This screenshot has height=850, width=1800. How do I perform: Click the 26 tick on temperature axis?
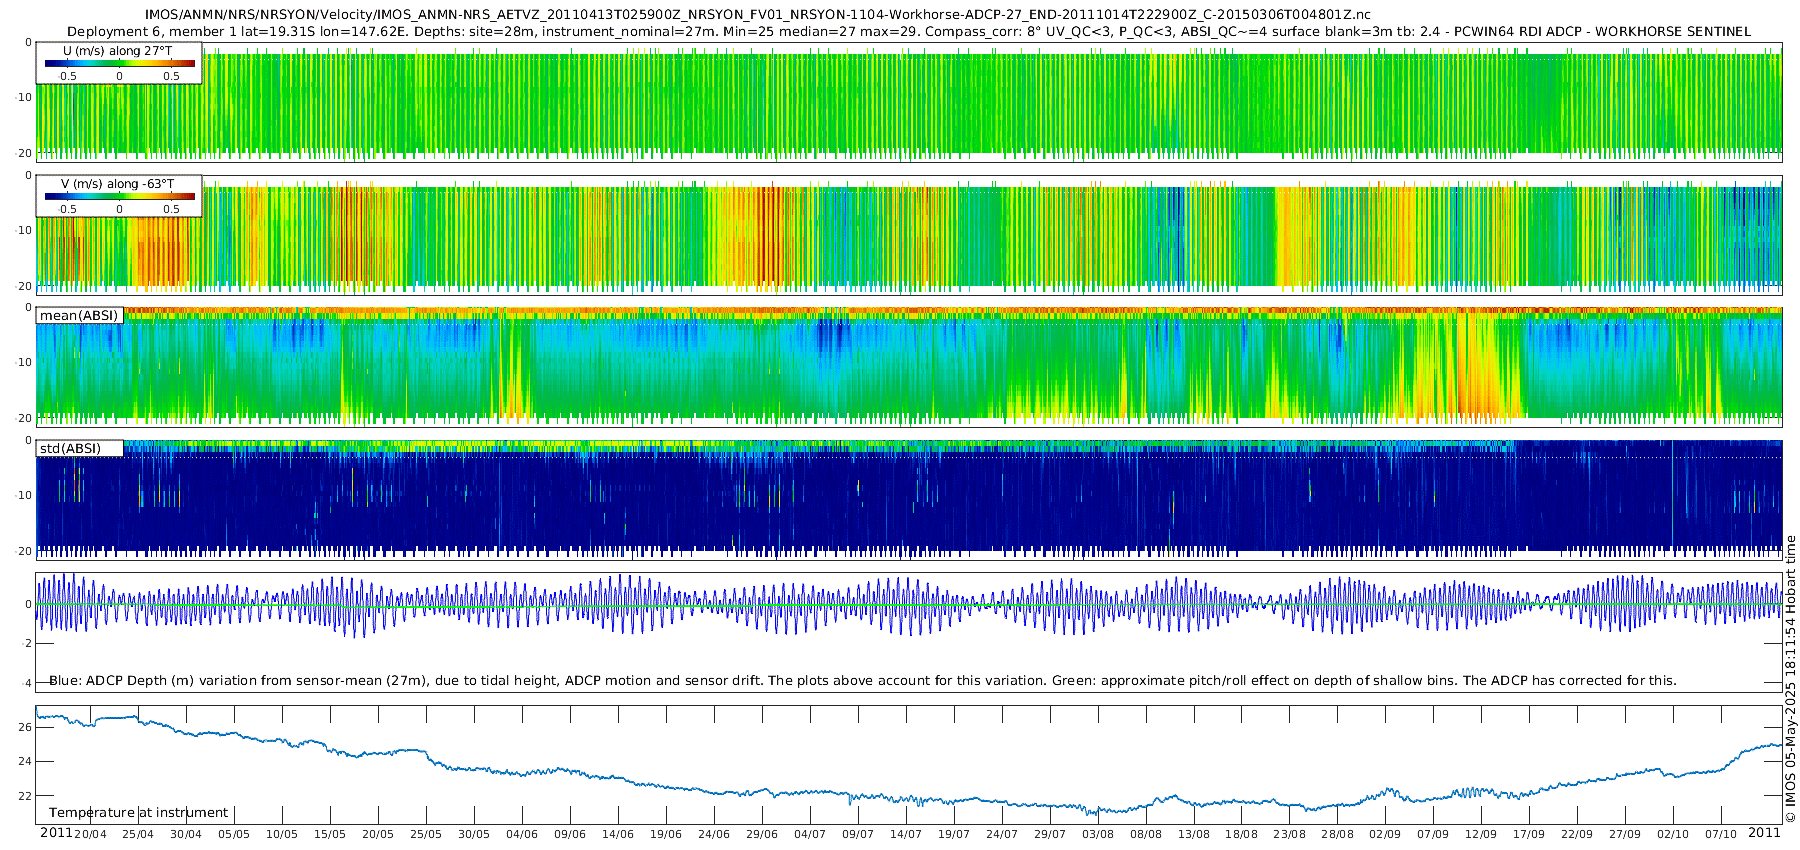25,727
